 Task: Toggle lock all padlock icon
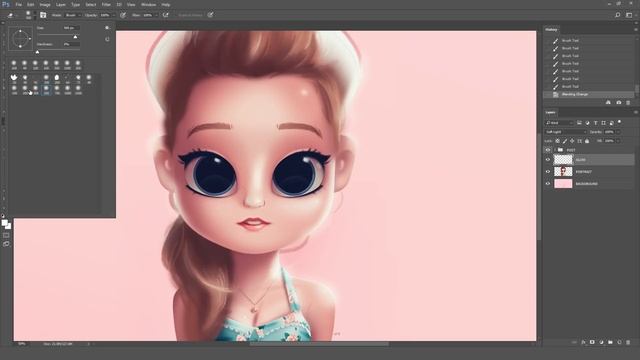pos(587,141)
